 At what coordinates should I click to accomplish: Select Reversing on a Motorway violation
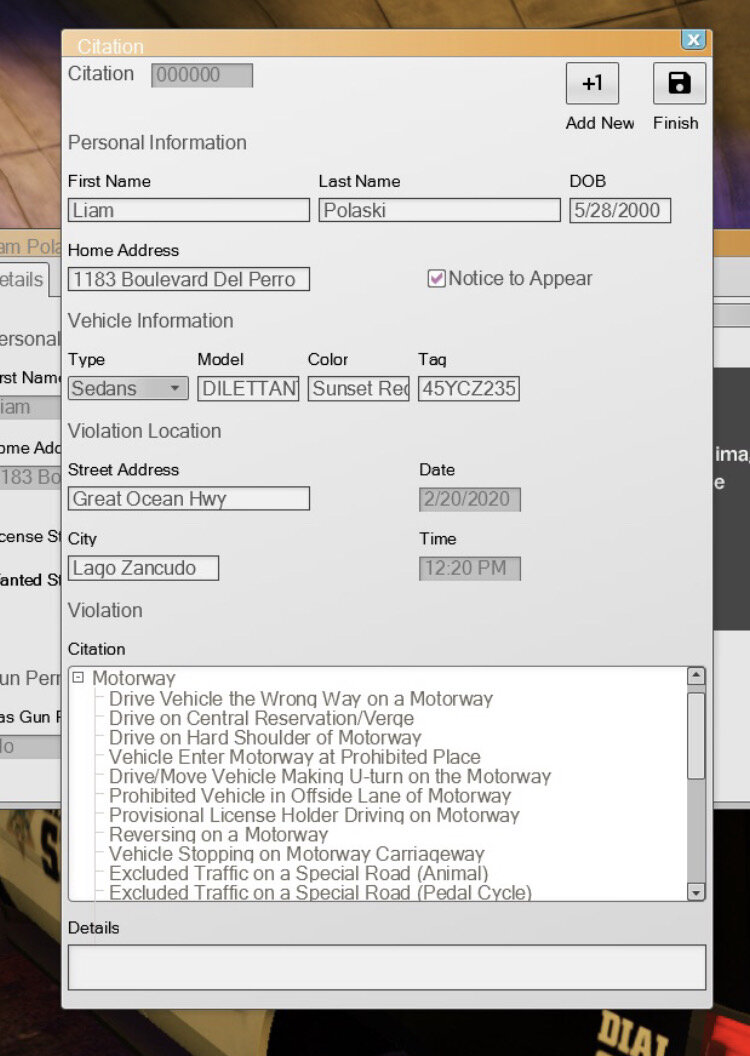(218, 834)
